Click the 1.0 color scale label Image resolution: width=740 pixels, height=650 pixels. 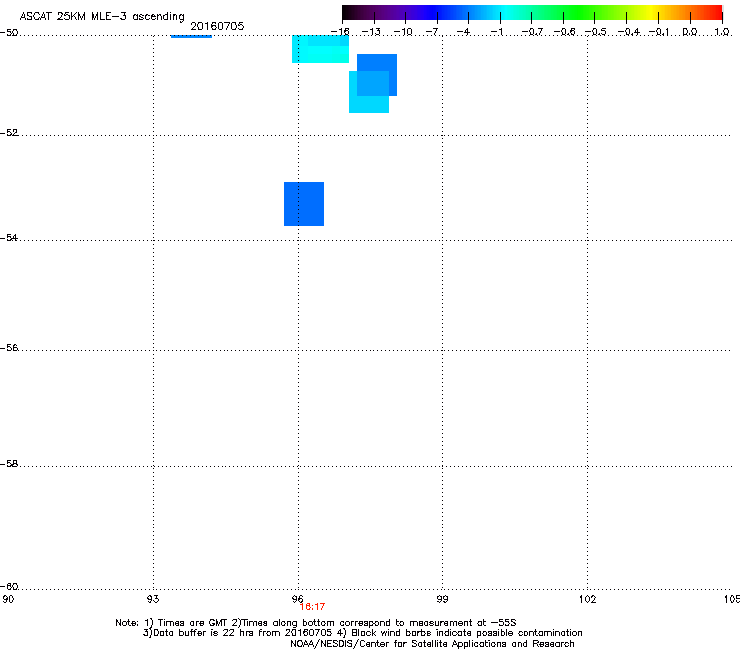(722, 32)
